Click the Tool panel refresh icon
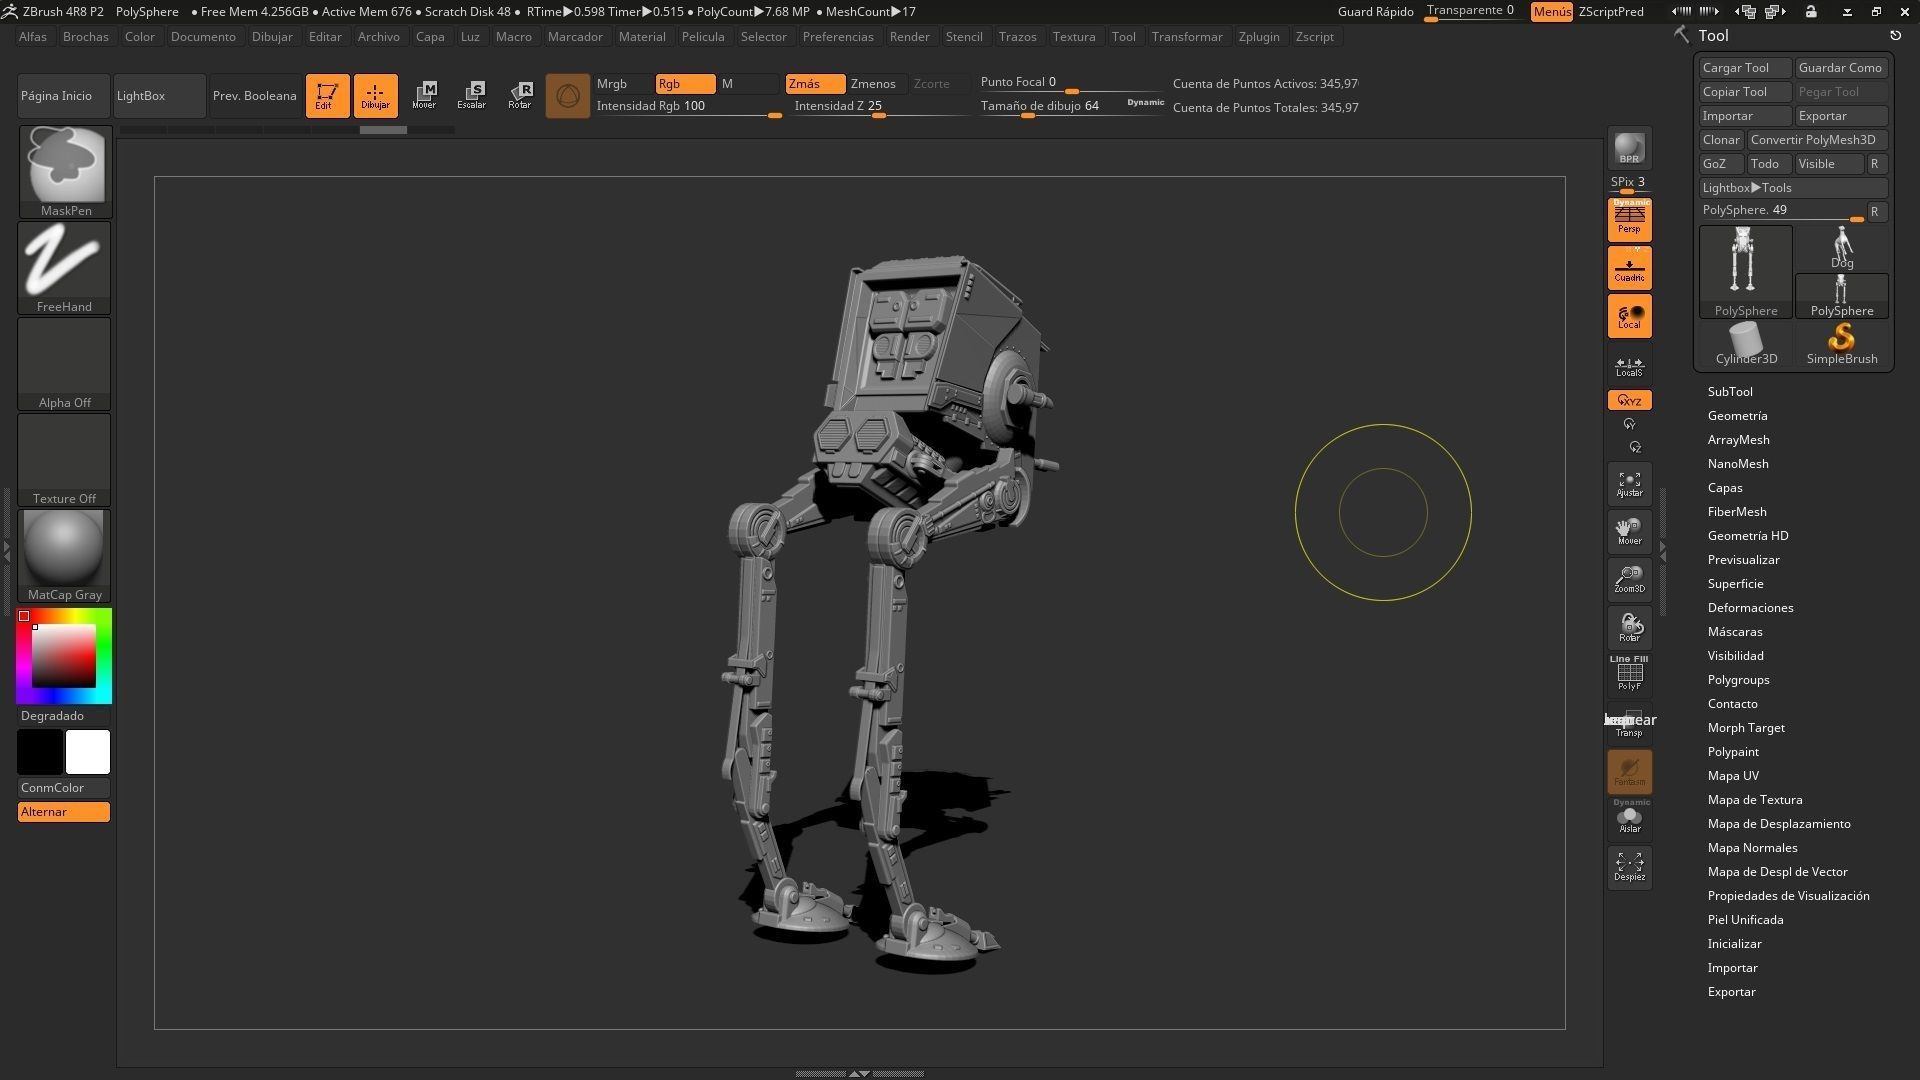This screenshot has width=1920, height=1080. tap(1895, 35)
